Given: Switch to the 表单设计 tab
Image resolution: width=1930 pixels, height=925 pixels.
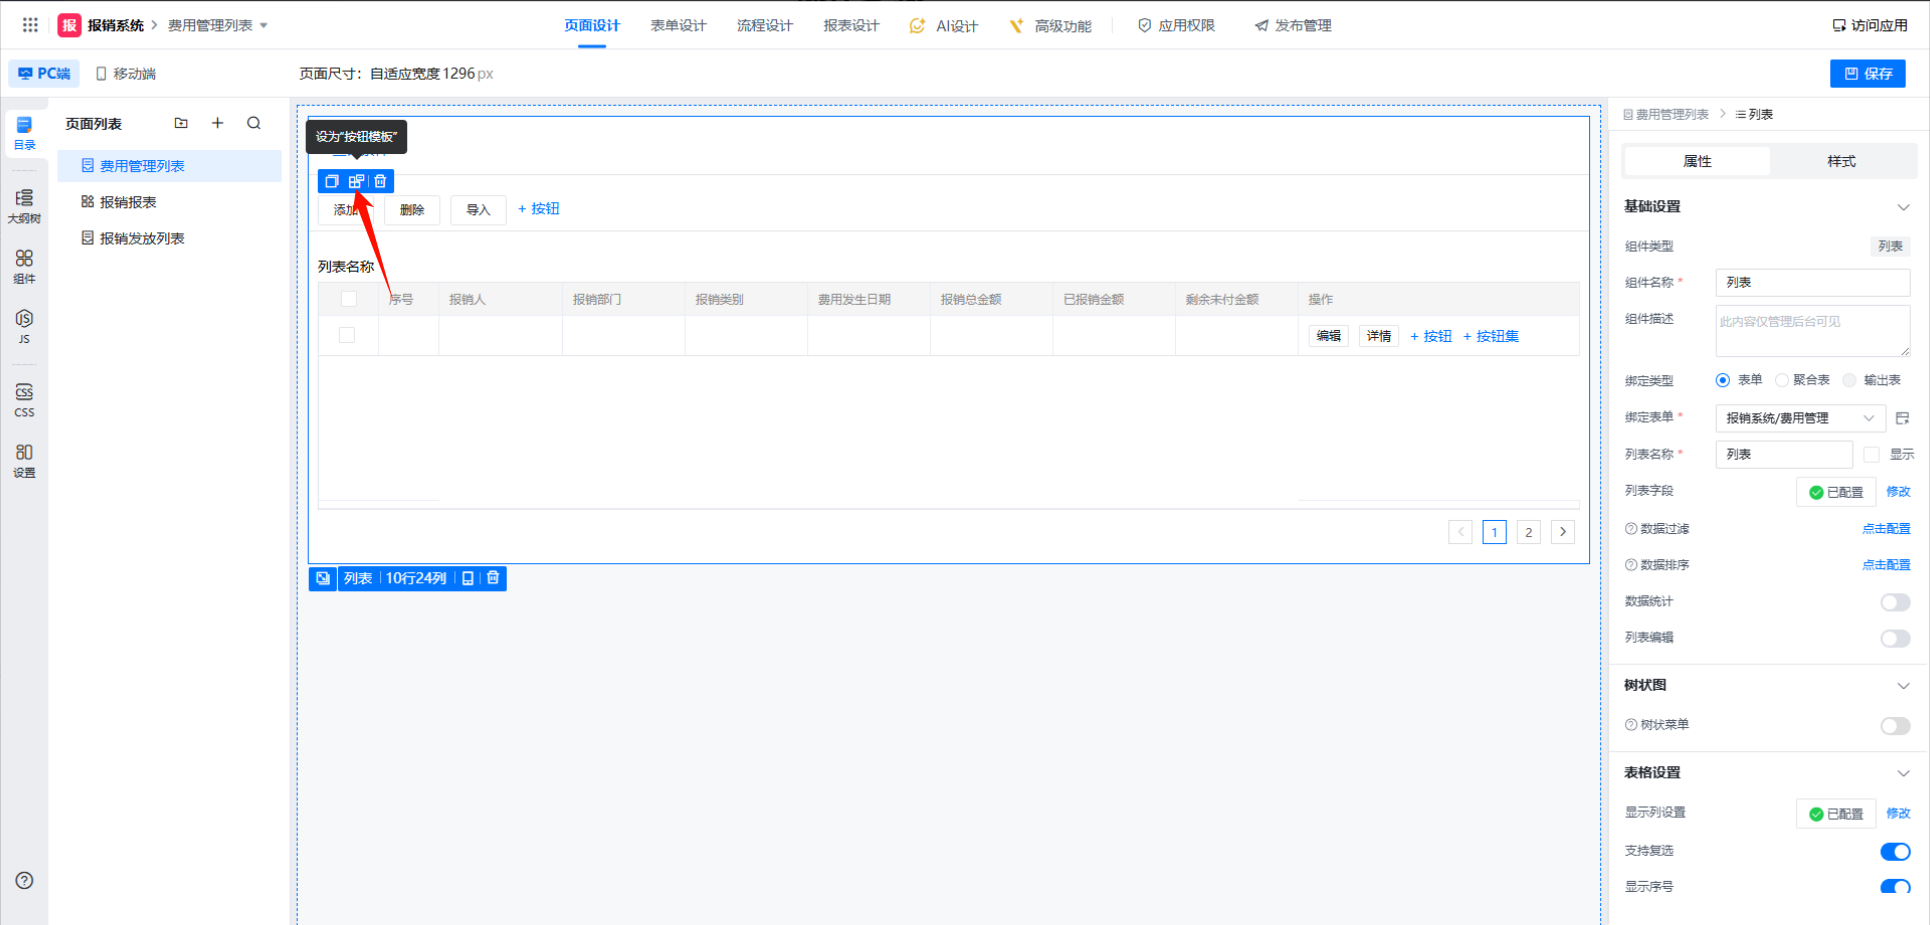Looking at the screenshot, I should (x=678, y=25).
